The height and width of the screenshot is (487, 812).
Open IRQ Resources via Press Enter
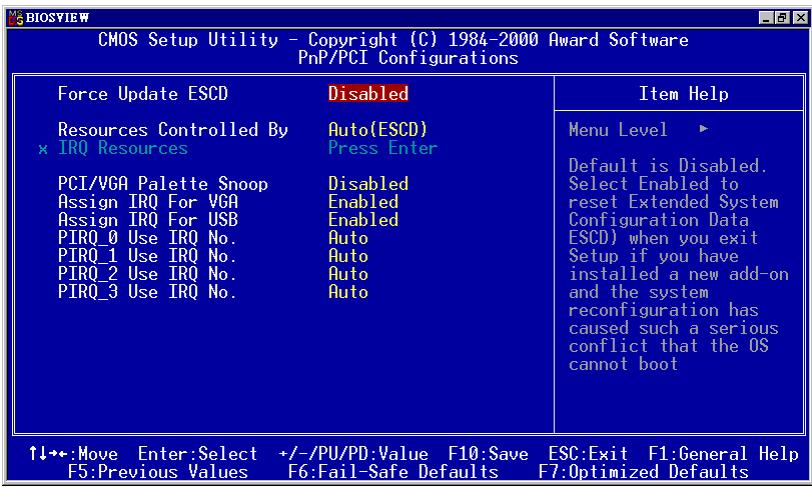[383, 148]
